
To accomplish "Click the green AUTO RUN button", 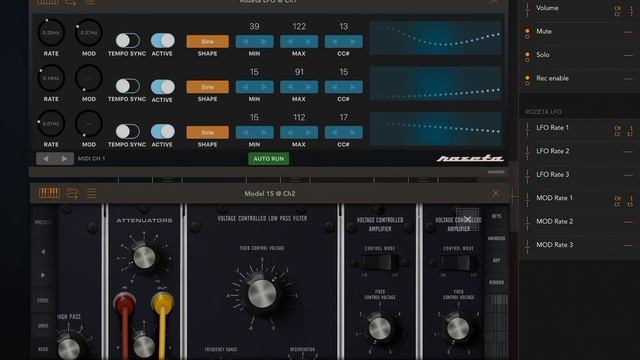I will click(269, 159).
